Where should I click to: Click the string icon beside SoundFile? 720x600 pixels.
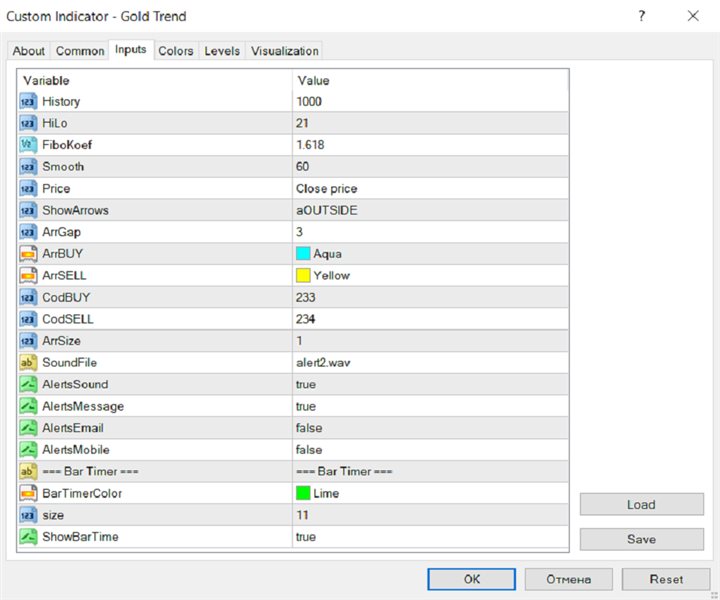(28, 363)
